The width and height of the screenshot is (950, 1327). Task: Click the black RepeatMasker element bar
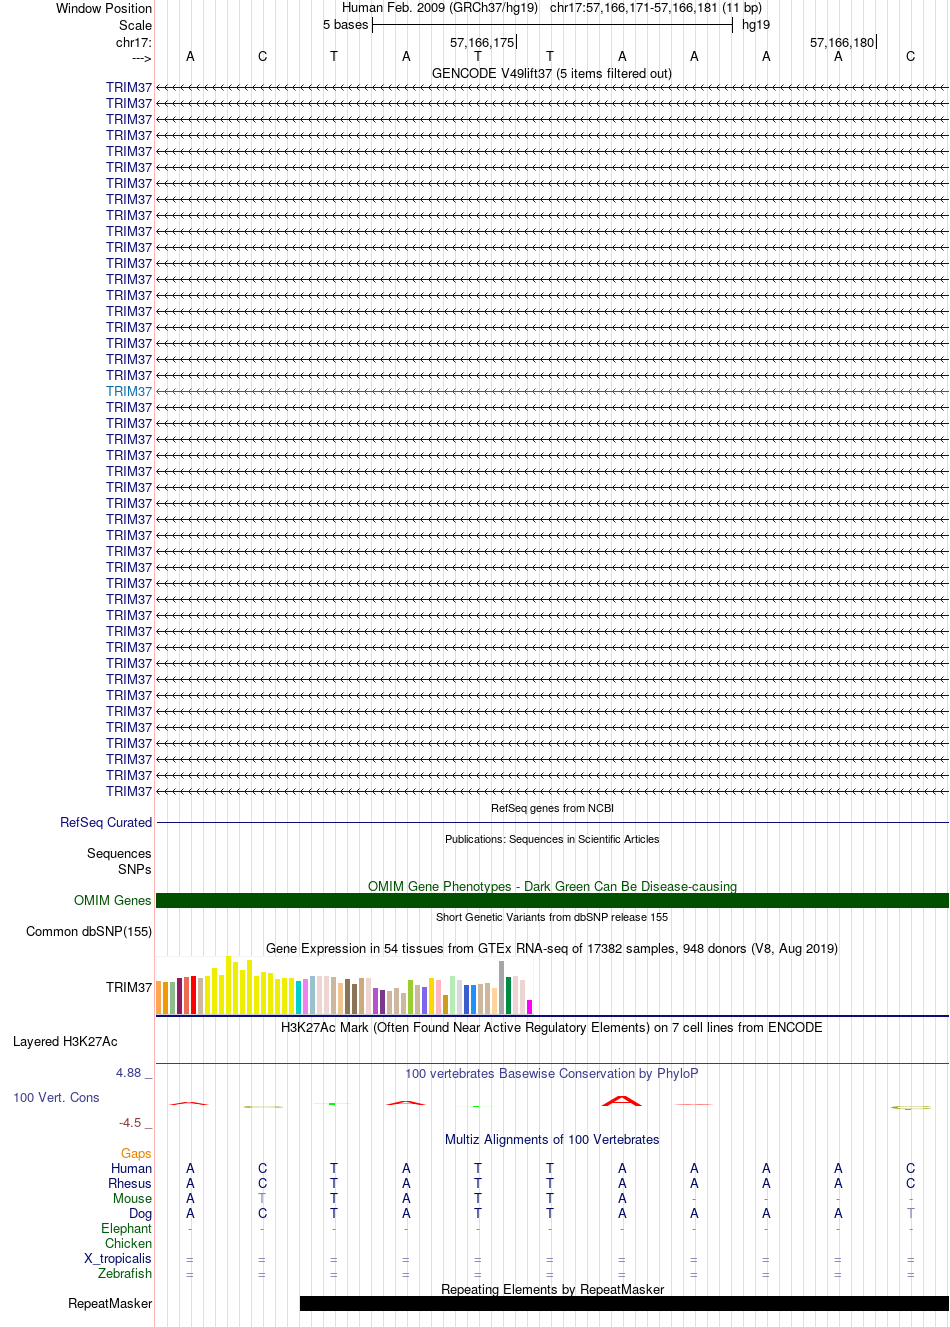(x=624, y=1303)
